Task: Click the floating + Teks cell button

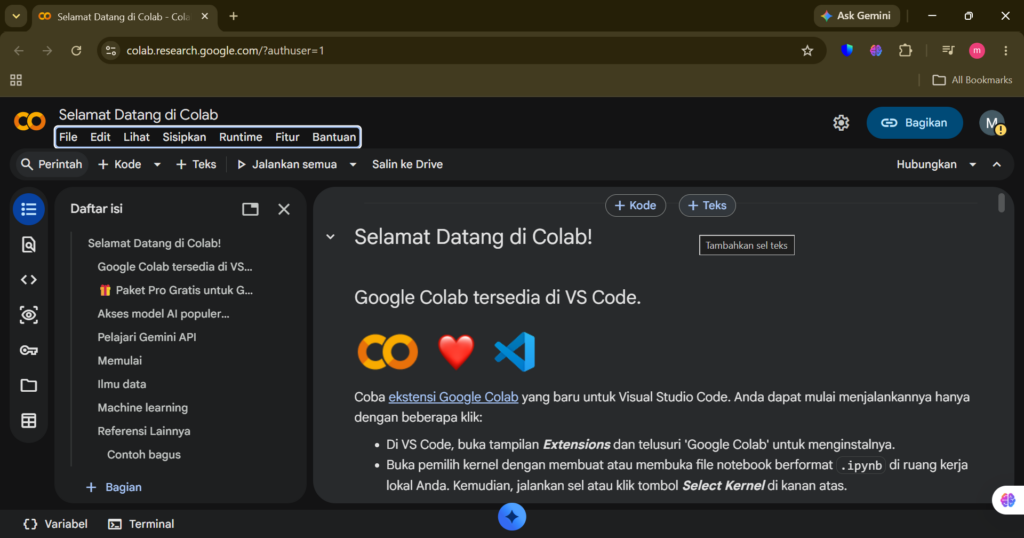Action: click(x=707, y=206)
